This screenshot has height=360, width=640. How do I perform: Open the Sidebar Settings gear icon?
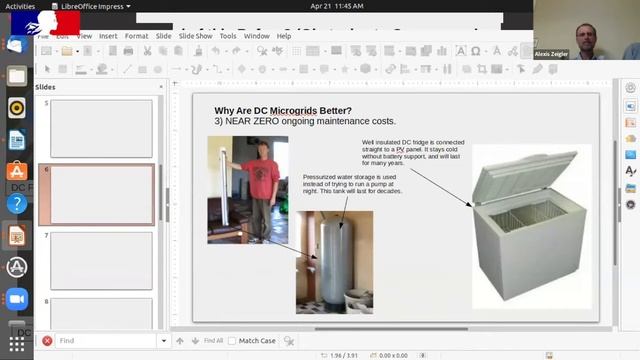point(631,87)
